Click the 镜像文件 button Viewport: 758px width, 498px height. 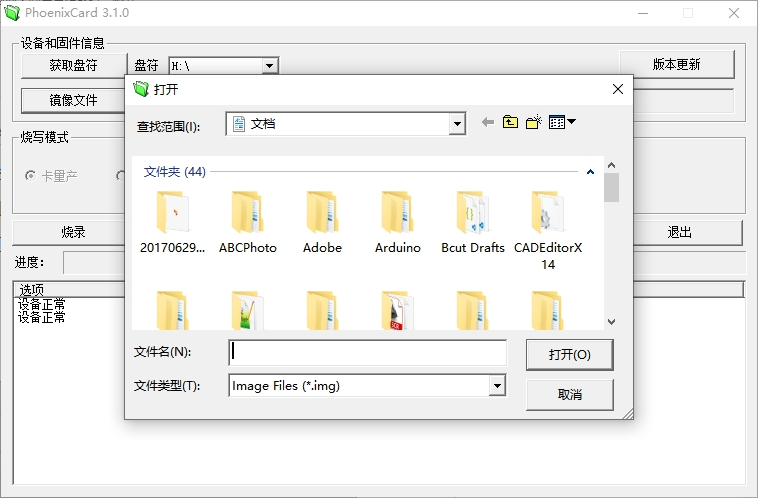point(73,100)
